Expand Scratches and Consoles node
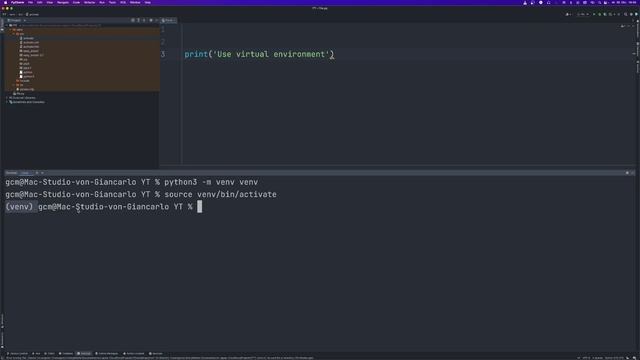 tap(7, 102)
